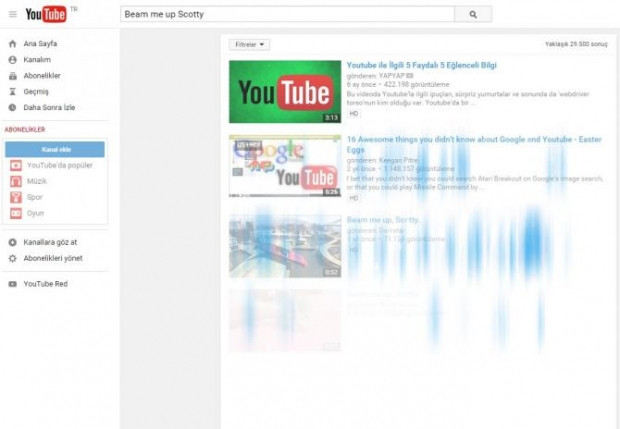
Task: Click the YAPYAP uploader link
Action: 392,76
